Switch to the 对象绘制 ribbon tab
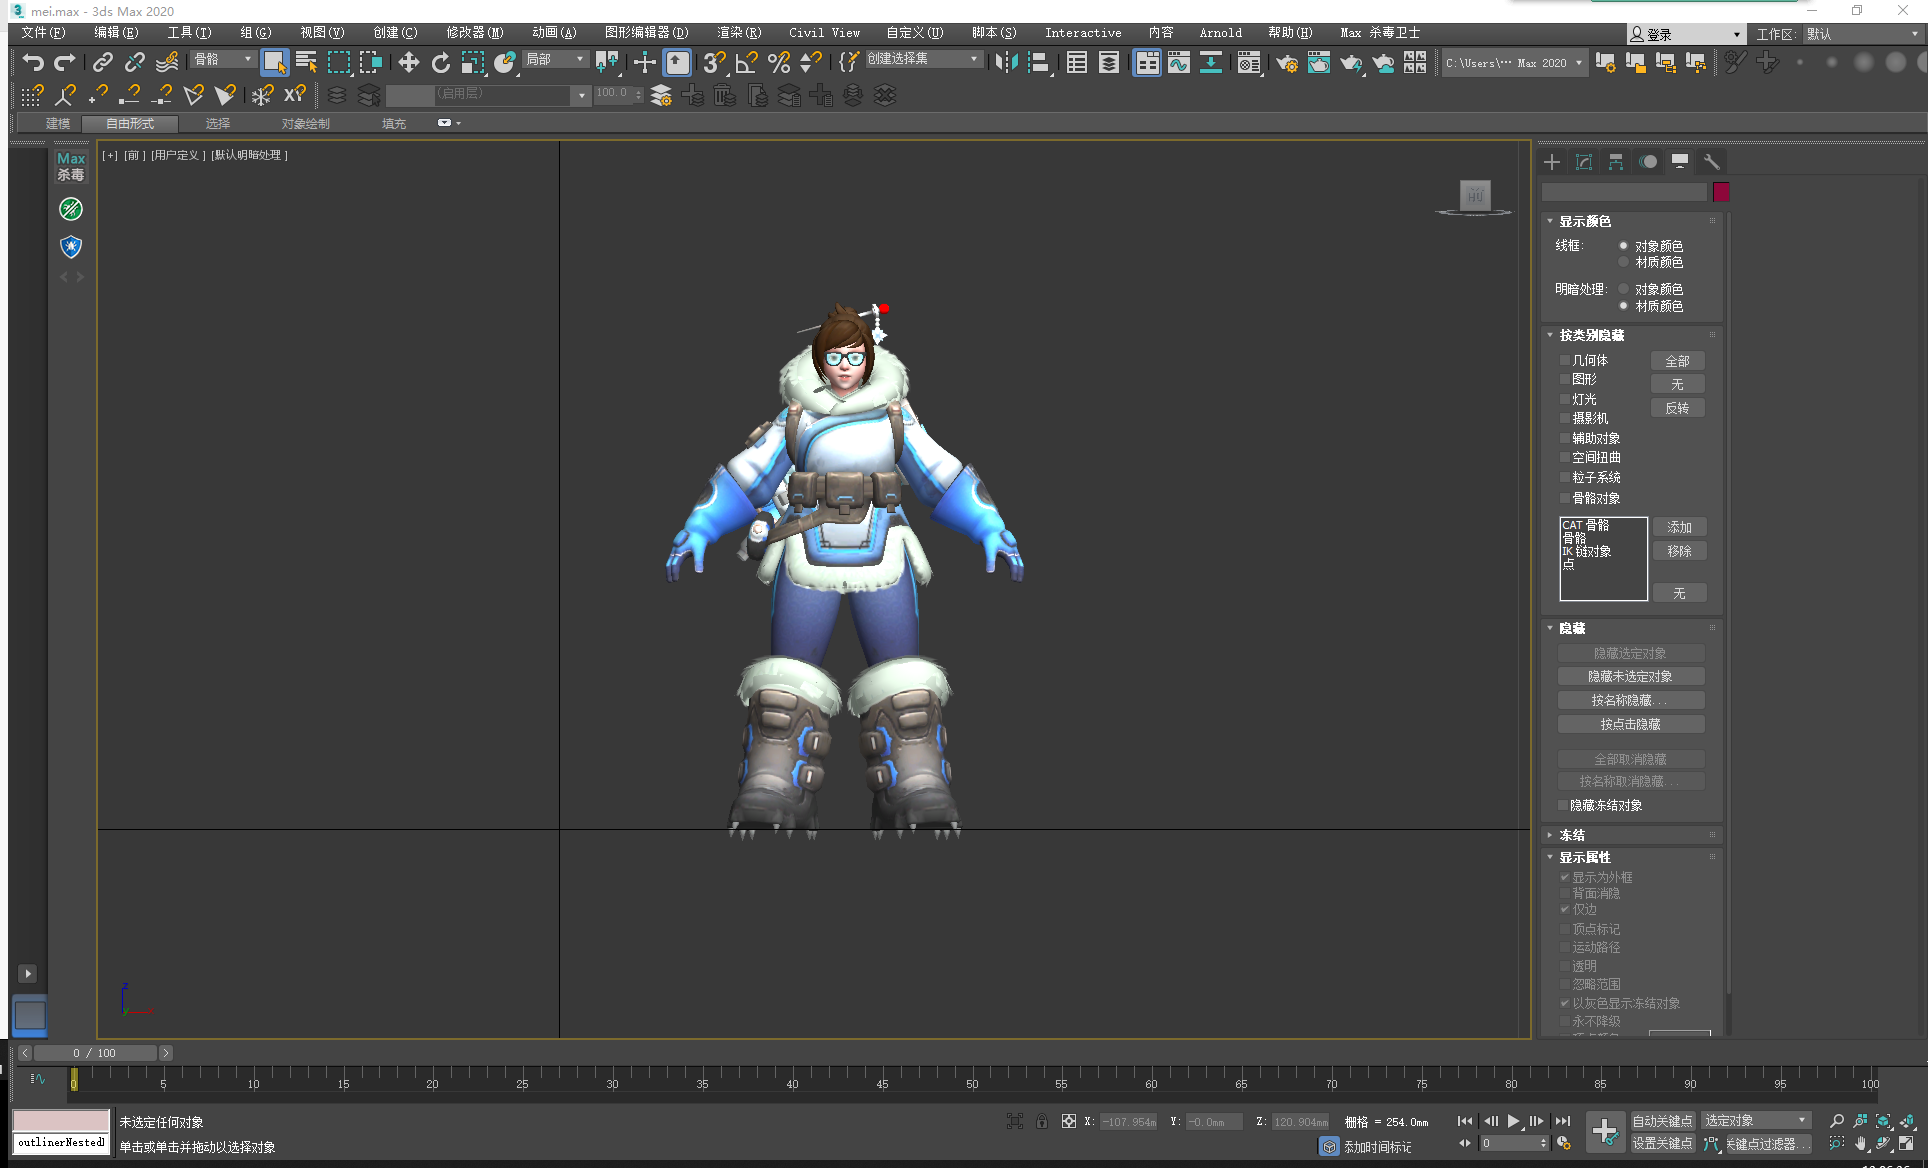The height and width of the screenshot is (1168, 1928). pos(305,124)
